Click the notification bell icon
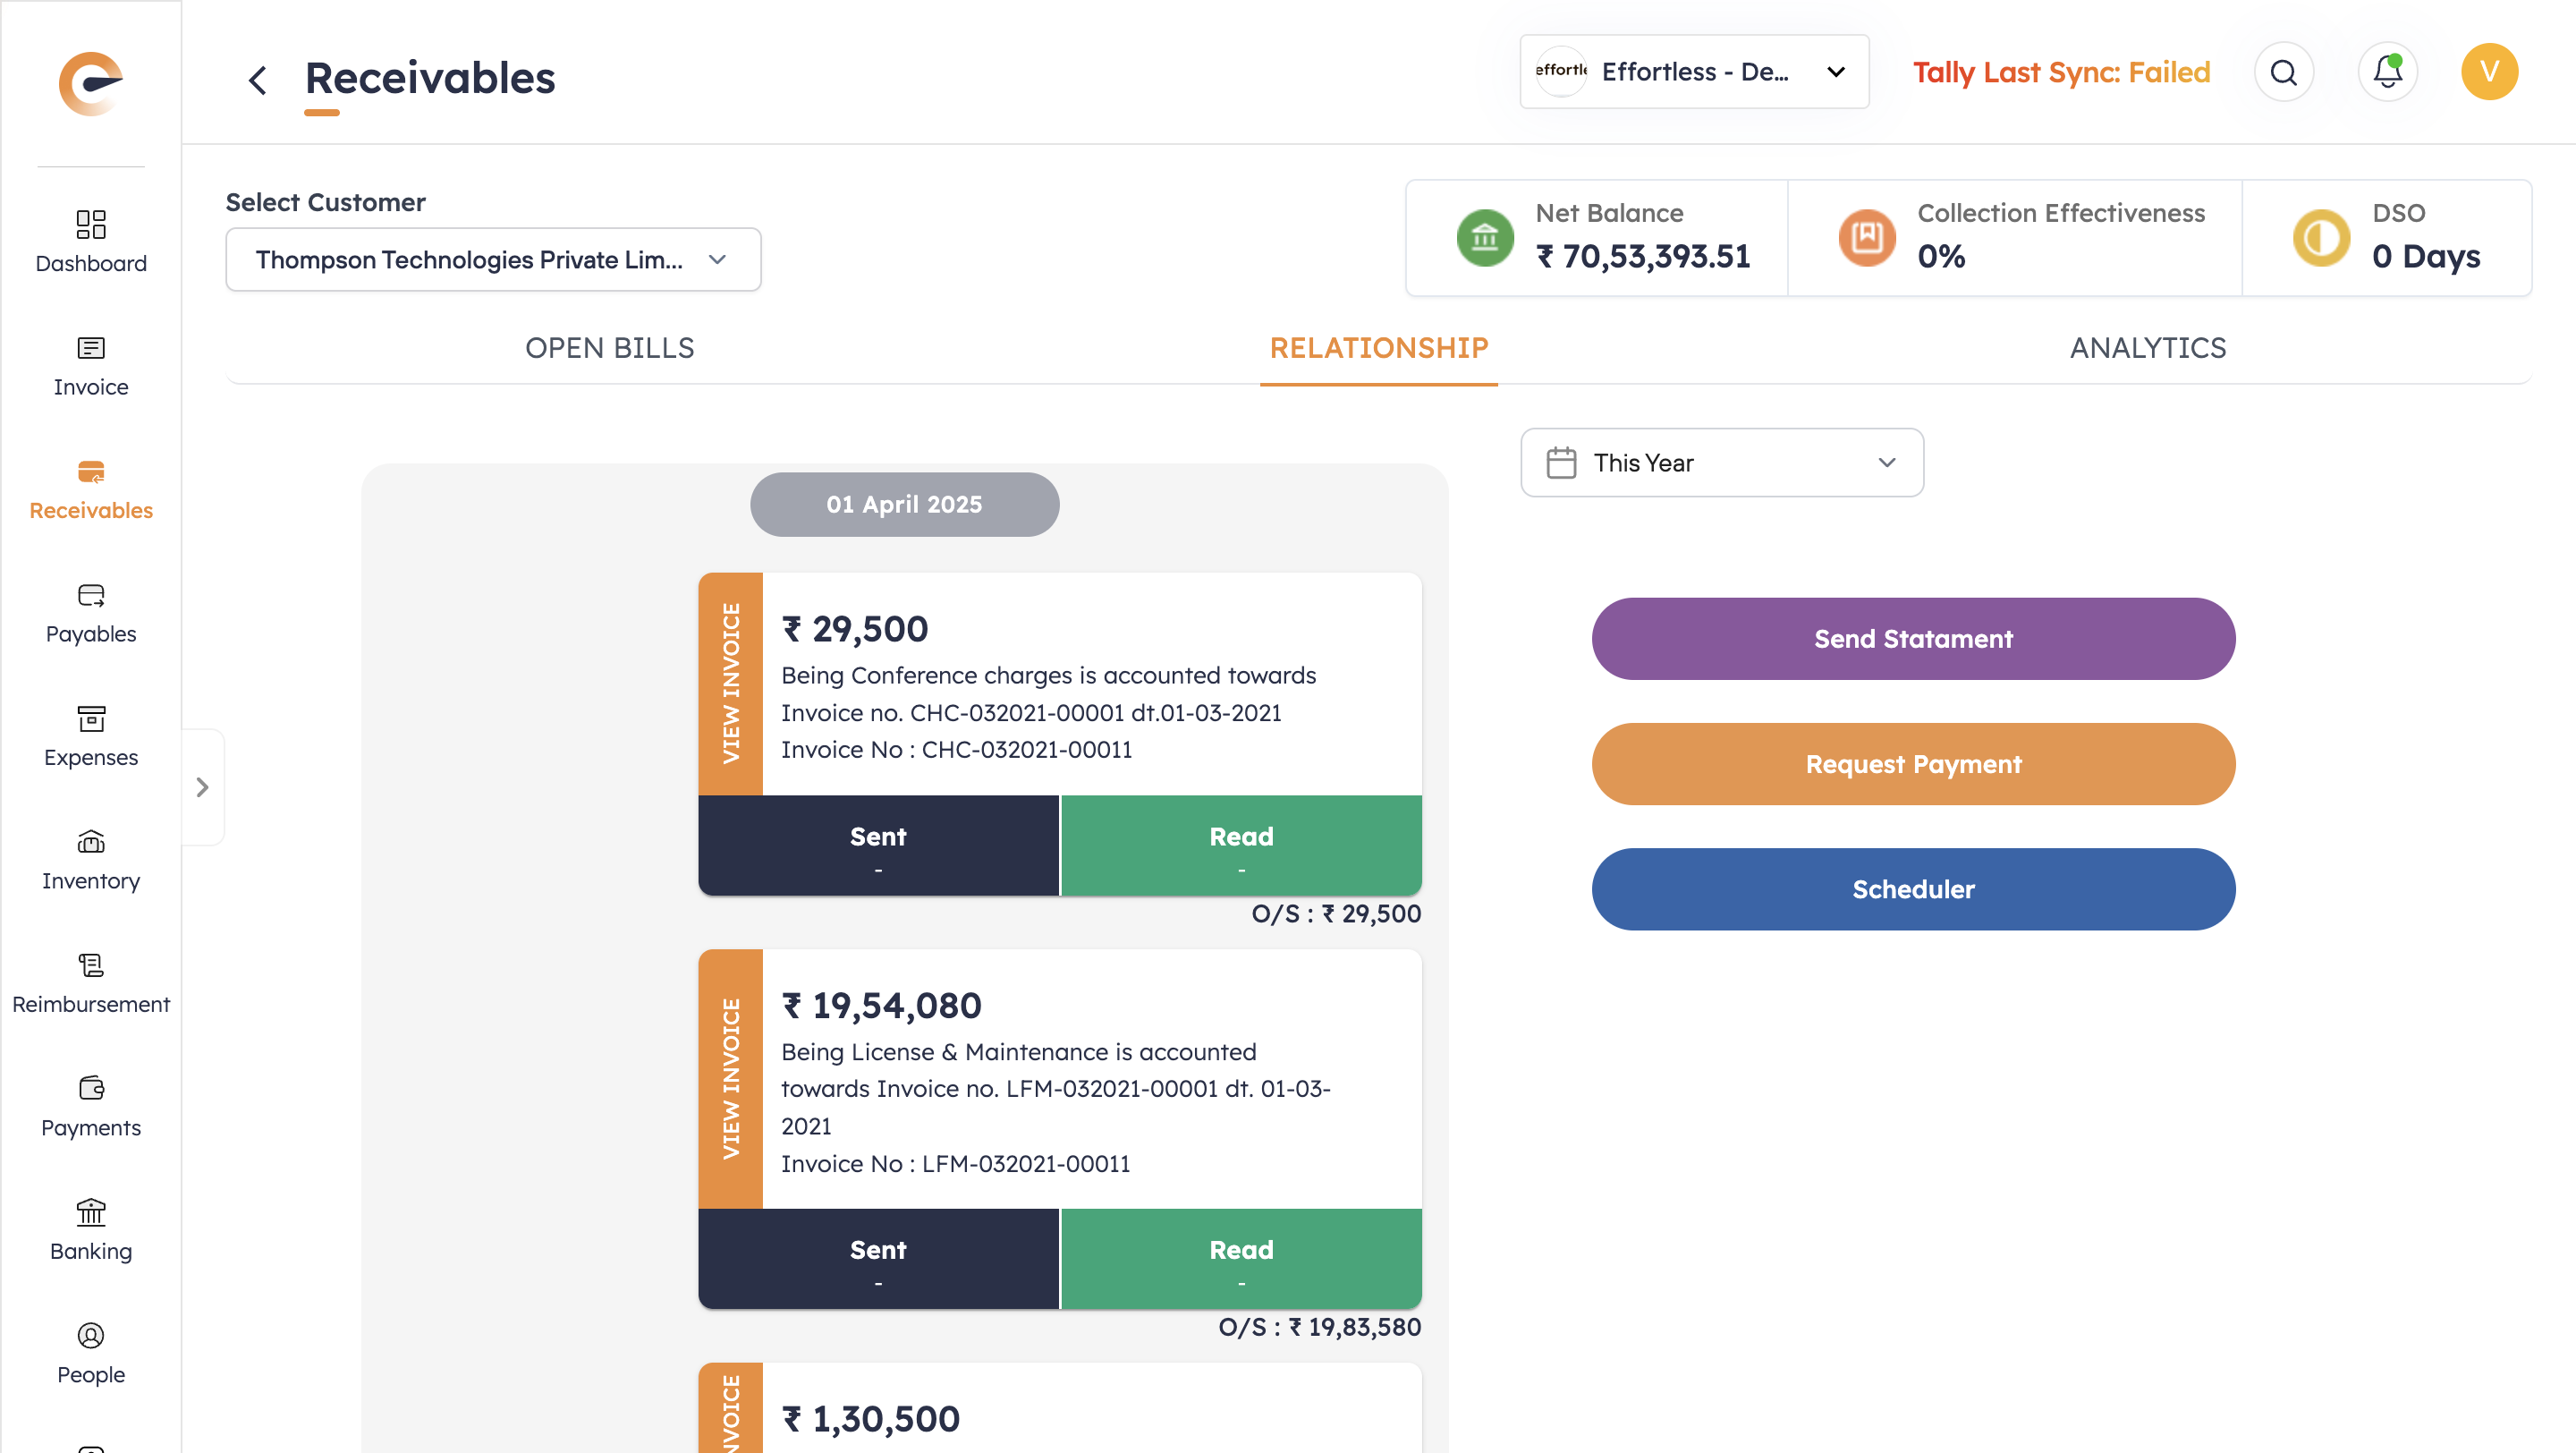This screenshot has width=2576, height=1453. tap(2387, 72)
